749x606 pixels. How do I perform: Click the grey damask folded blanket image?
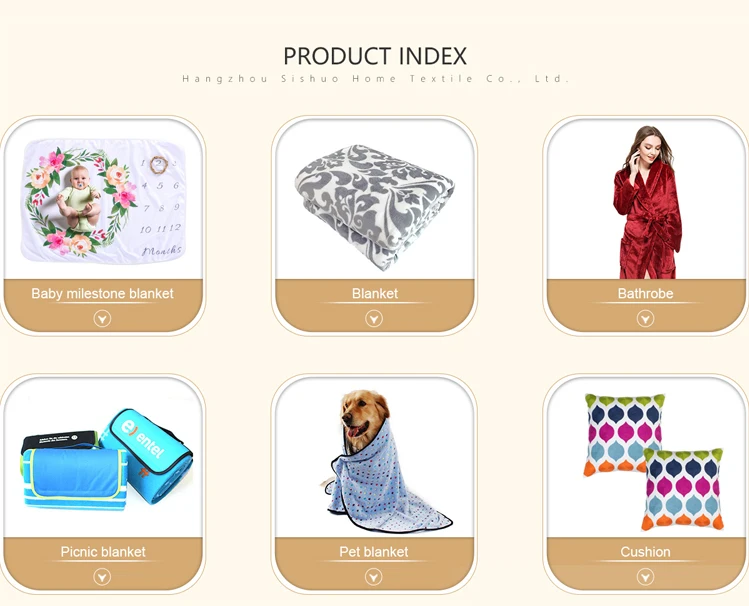click(x=374, y=207)
